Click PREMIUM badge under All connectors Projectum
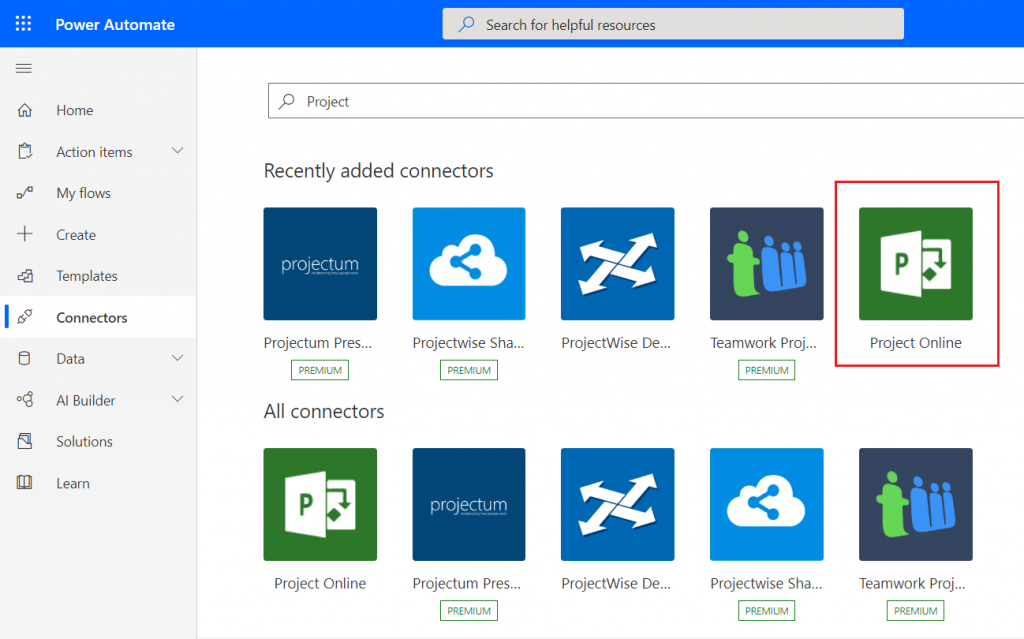 469,610
